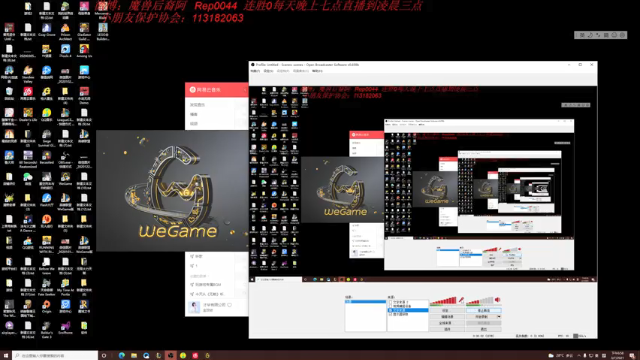Toggle the first source checkbox in OBS

point(391,302)
